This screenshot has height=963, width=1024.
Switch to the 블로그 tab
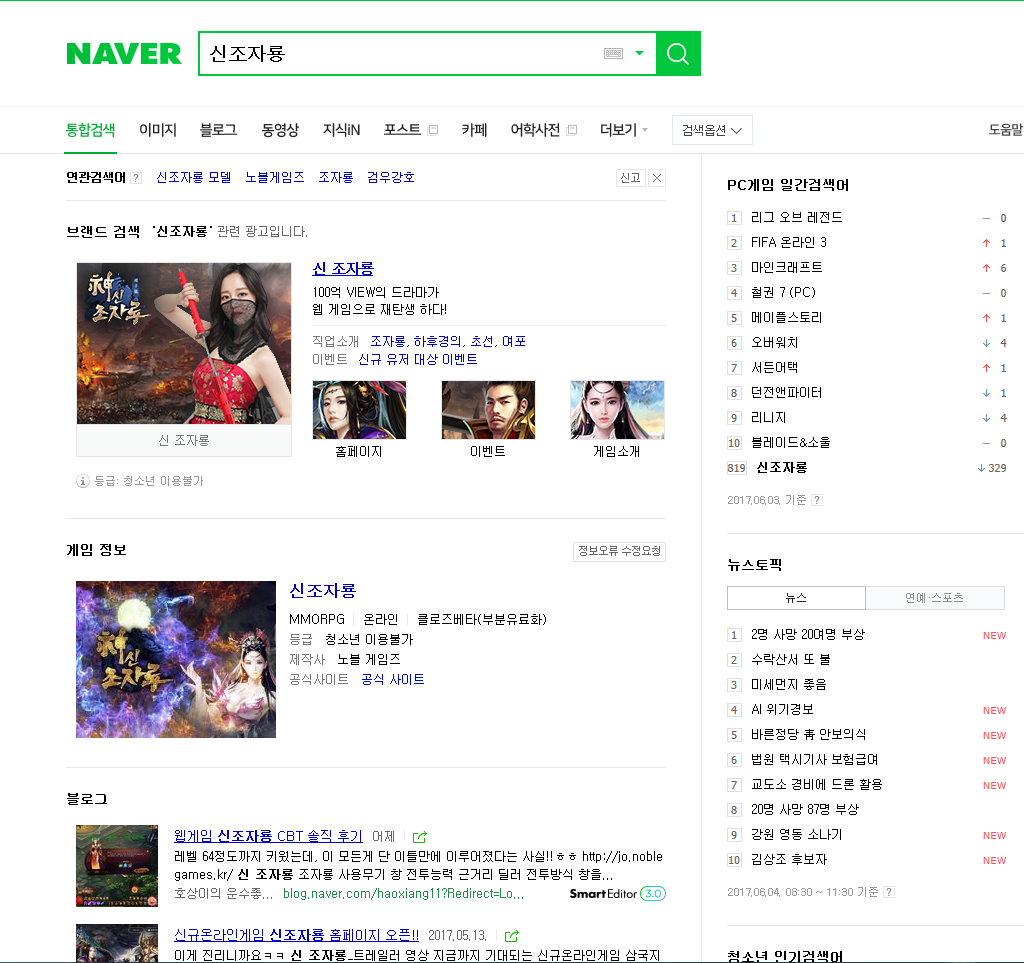tap(218, 130)
